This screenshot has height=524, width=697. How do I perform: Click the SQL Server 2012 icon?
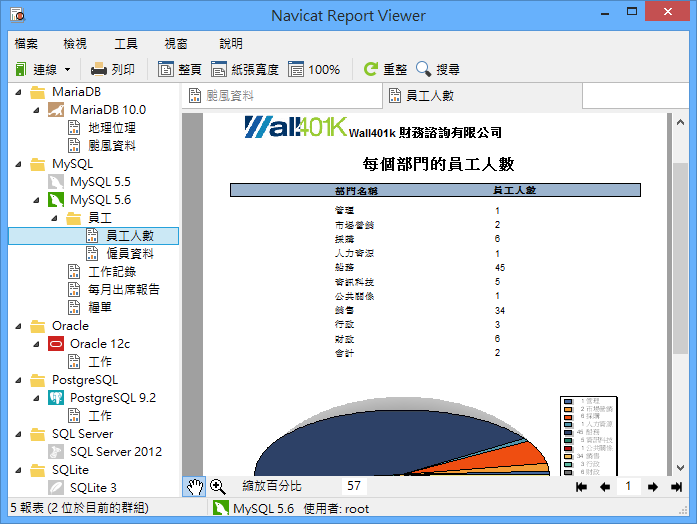click(x=56, y=452)
